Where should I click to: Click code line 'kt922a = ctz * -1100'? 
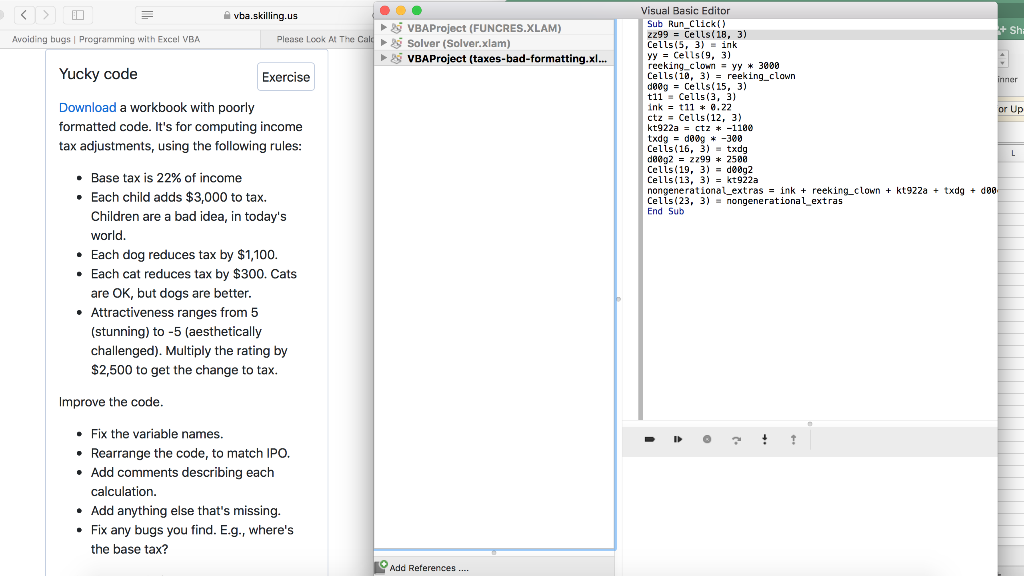pos(700,129)
